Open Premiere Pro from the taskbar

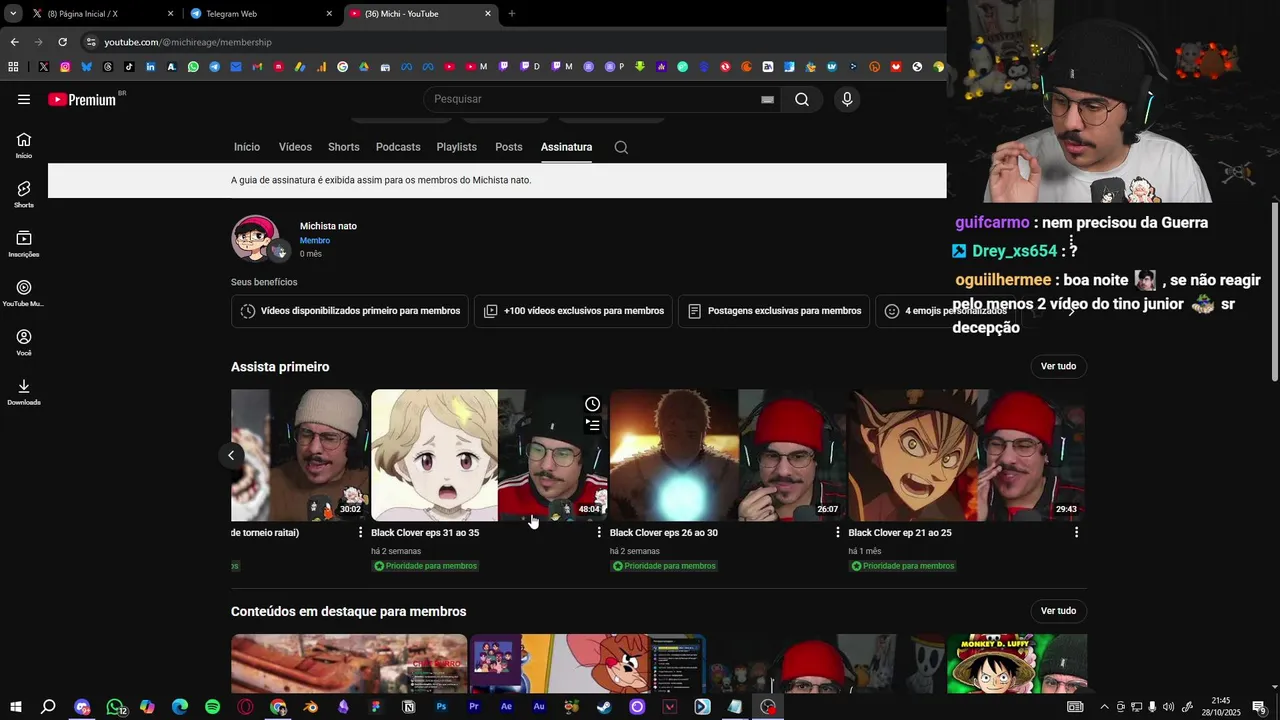point(474,707)
